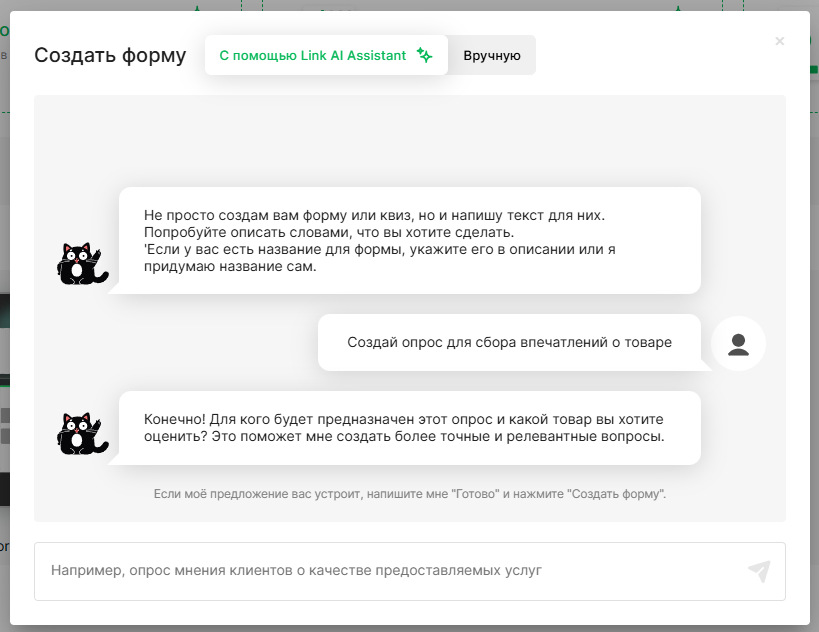Switch to the Link AI Assistant tab

click(x=326, y=55)
